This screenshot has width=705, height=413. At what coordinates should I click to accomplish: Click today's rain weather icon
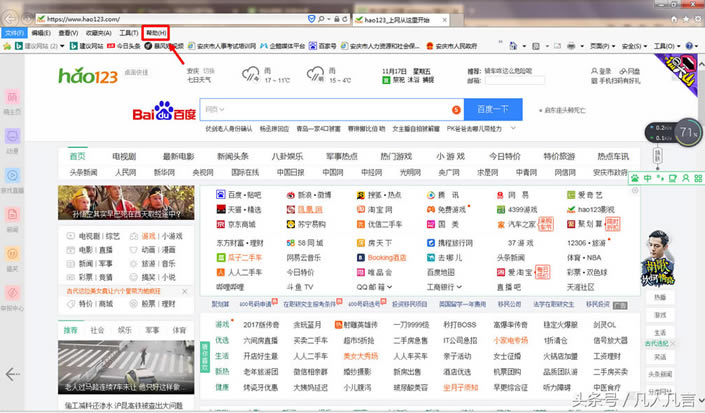click(x=249, y=74)
